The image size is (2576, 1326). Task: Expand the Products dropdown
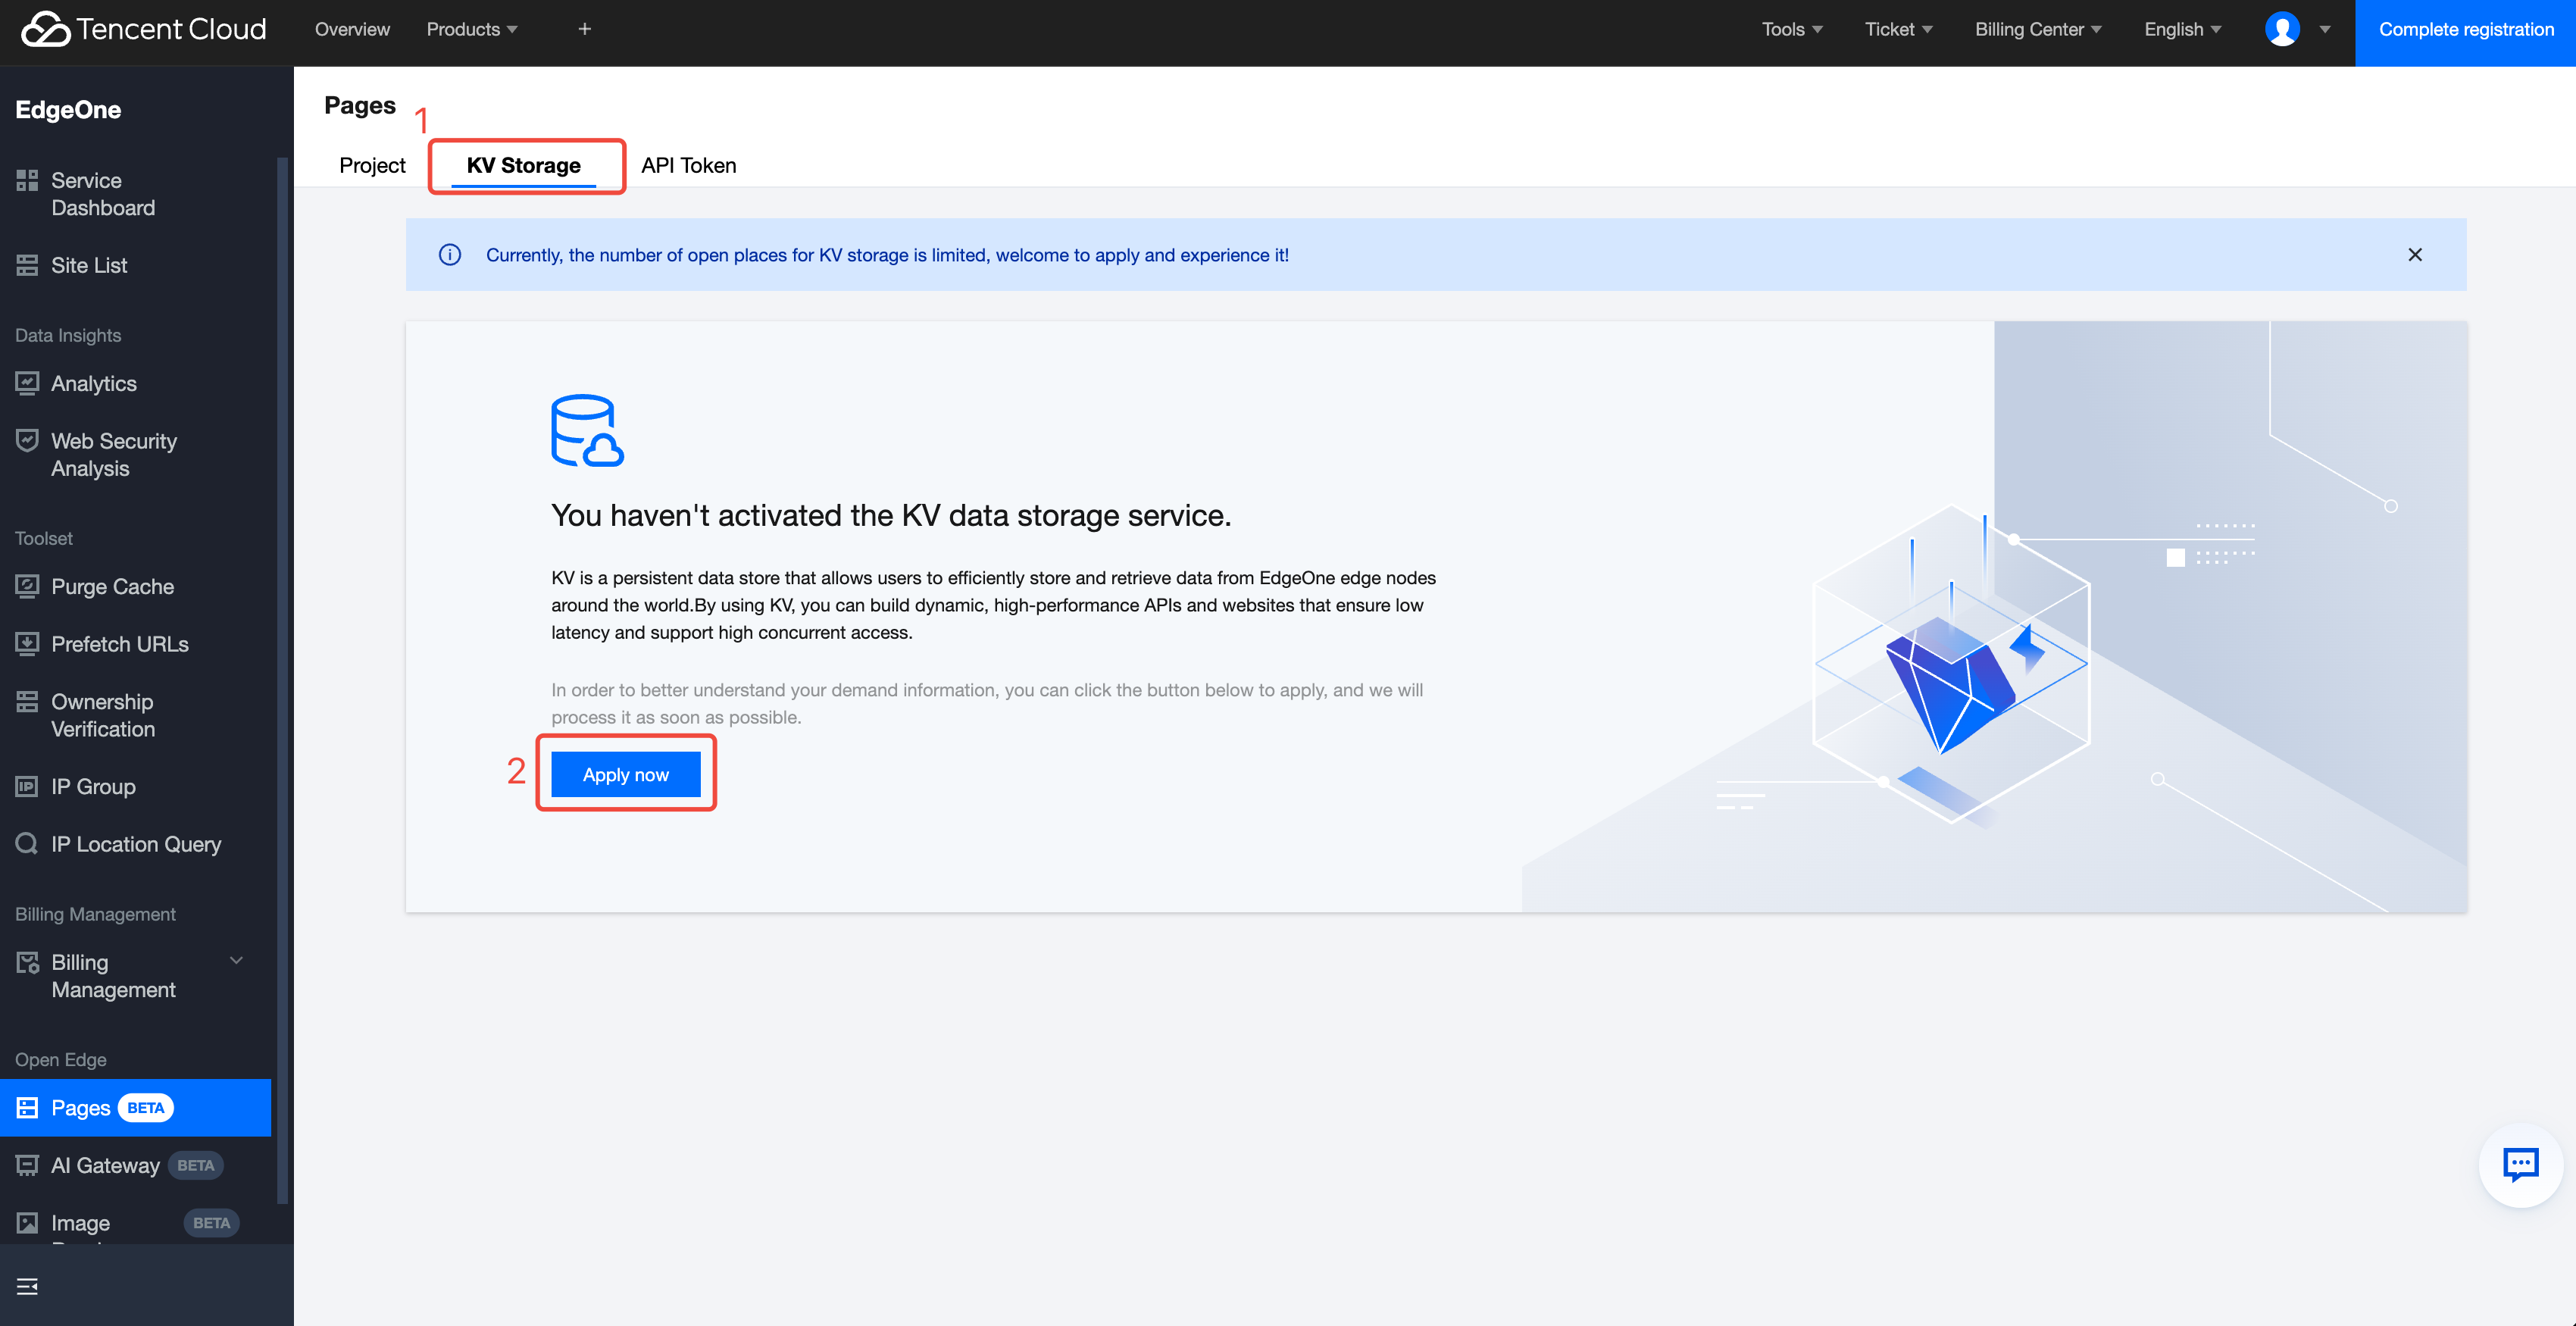(x=472, y=29)
